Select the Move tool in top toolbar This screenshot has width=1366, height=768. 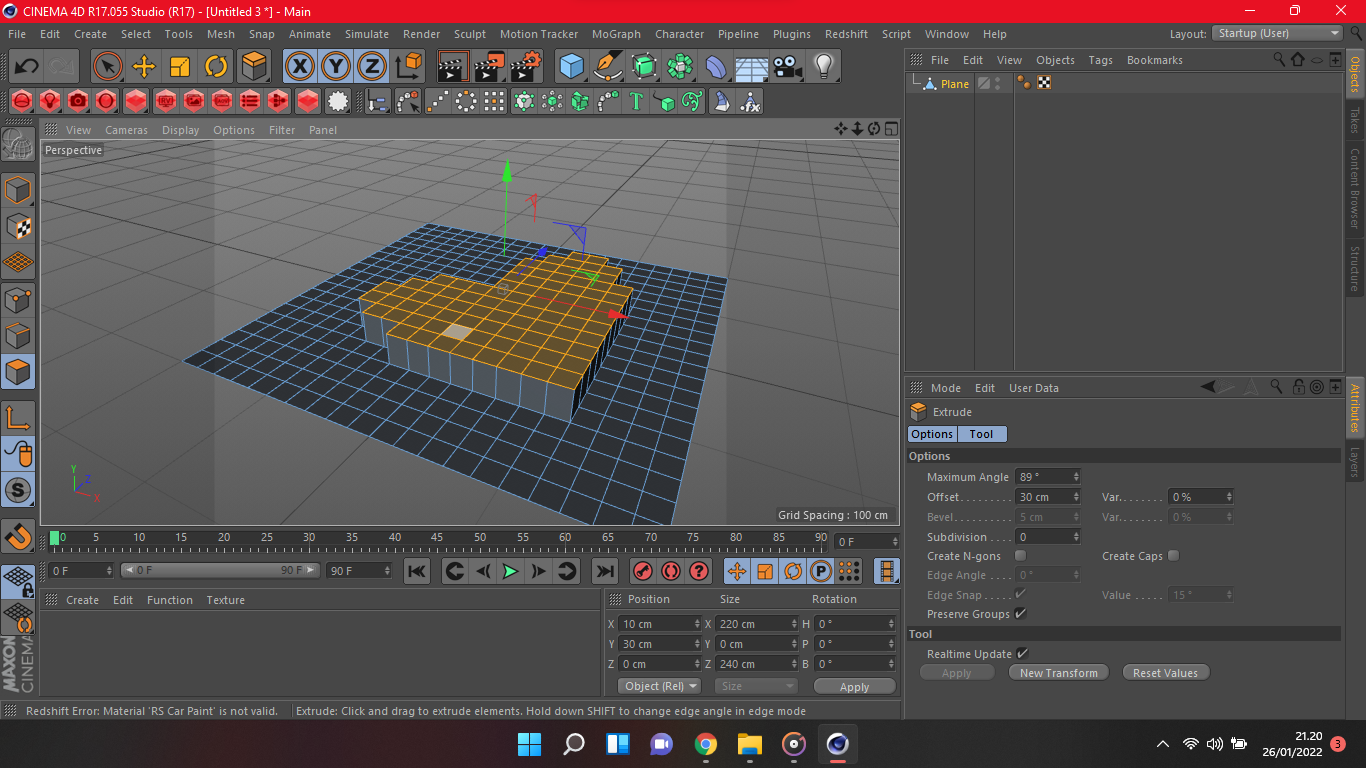click(144, 67)
